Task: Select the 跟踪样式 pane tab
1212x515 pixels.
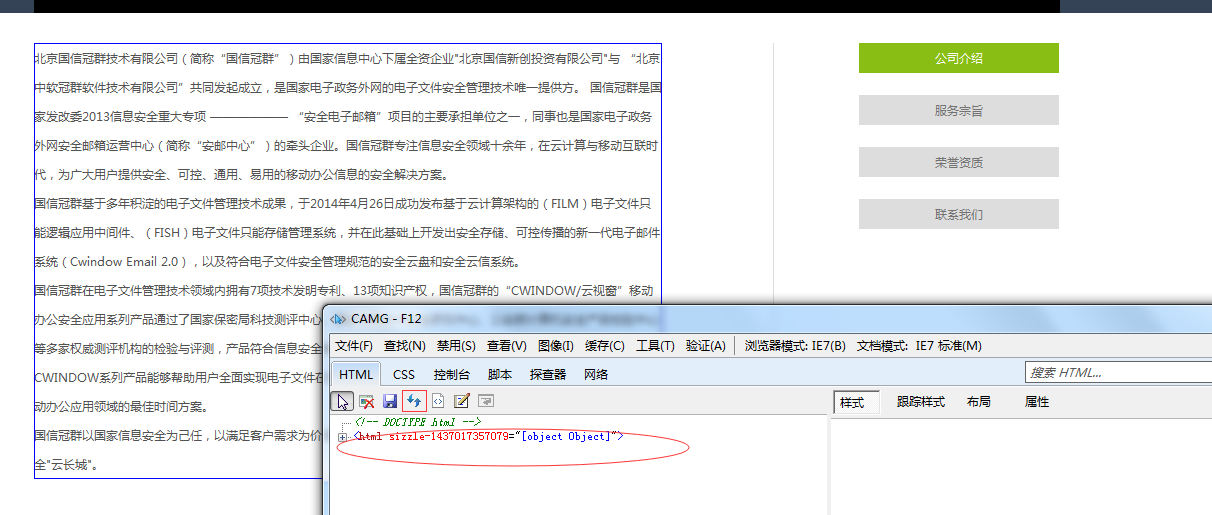Action: [920, 402]
